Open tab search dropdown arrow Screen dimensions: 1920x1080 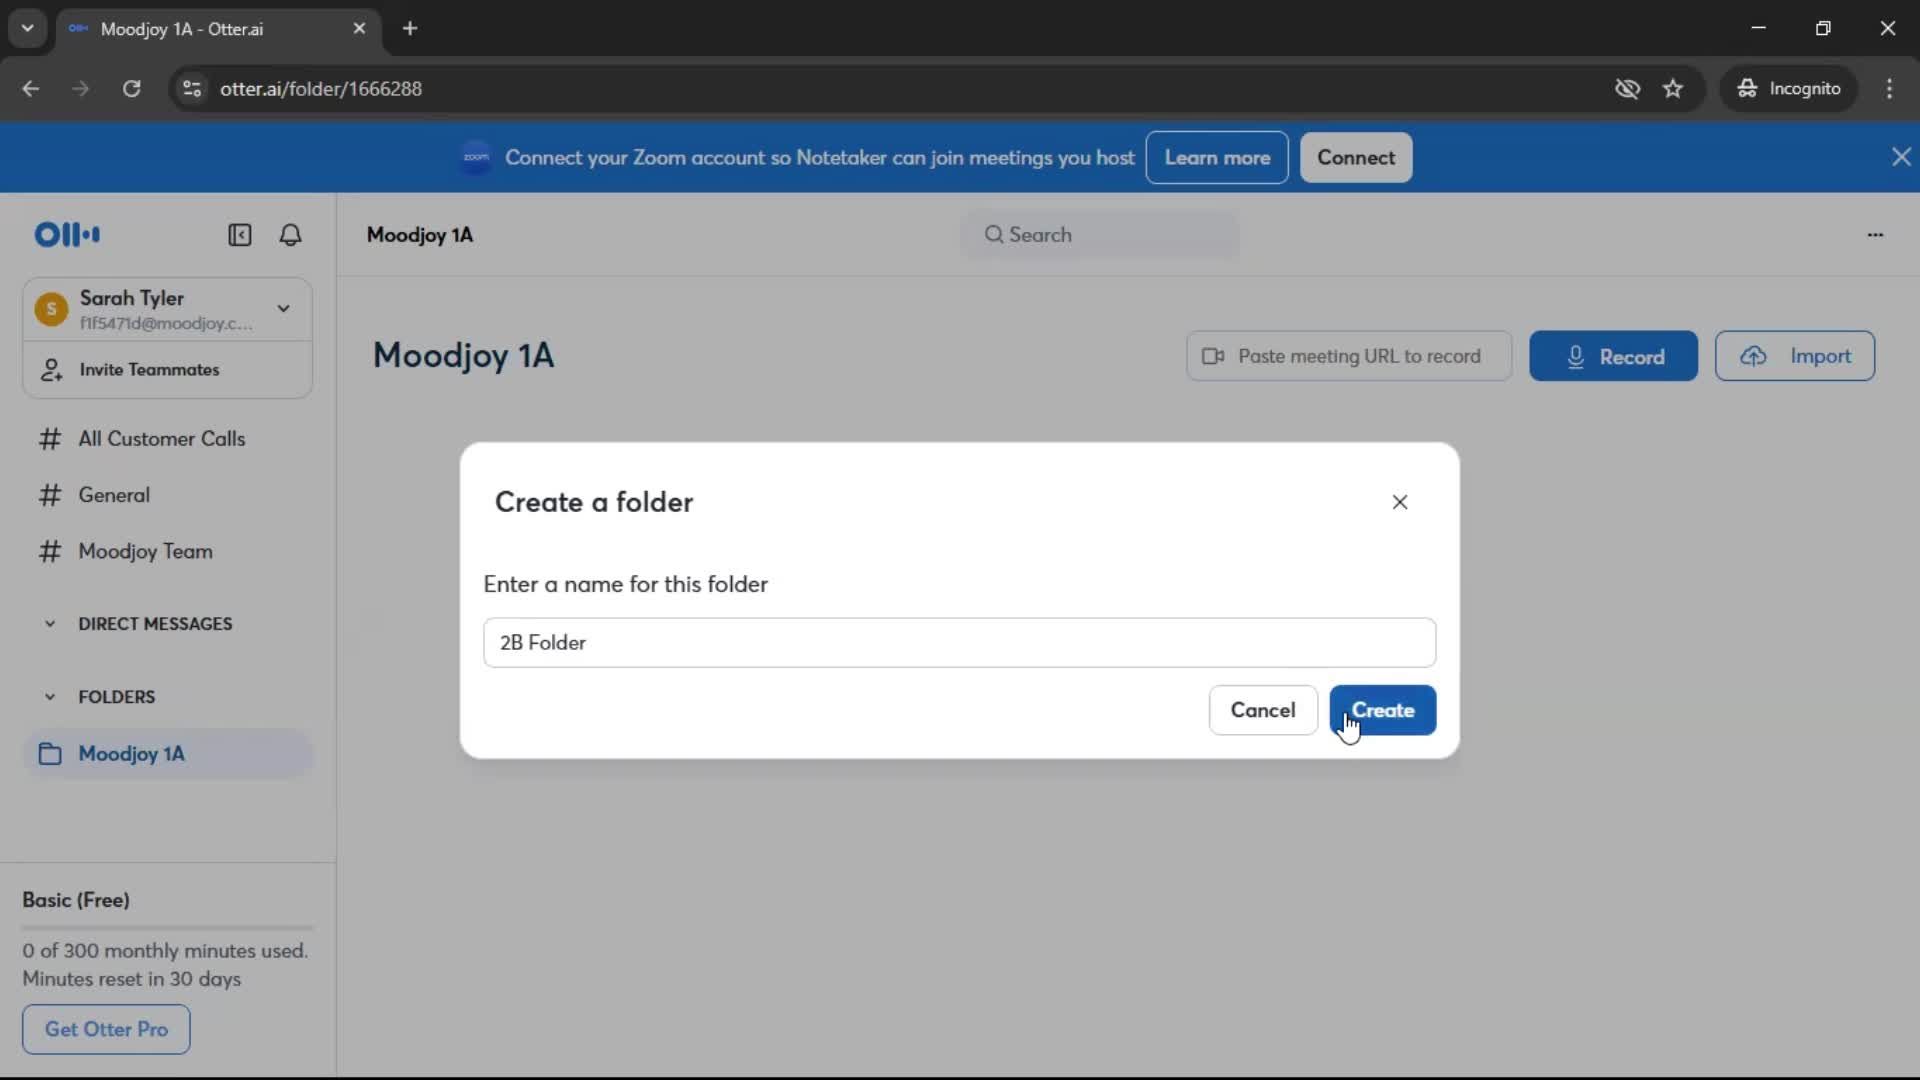click(x=28, y=29)
